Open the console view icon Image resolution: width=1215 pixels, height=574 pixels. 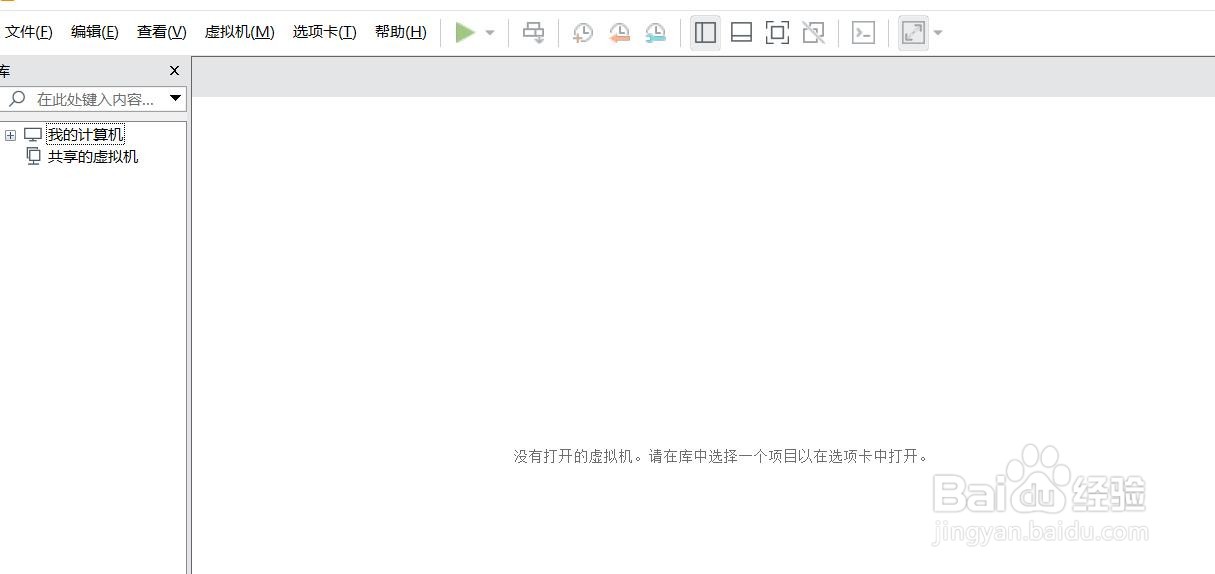863,33
